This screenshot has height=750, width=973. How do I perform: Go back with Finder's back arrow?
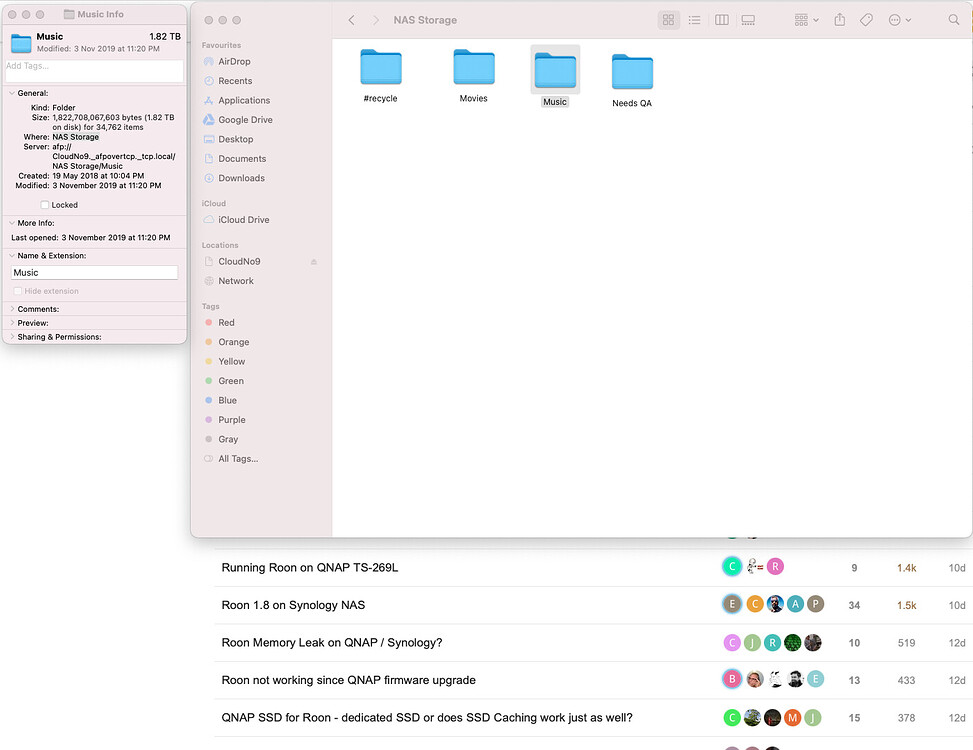pos(352,20)
